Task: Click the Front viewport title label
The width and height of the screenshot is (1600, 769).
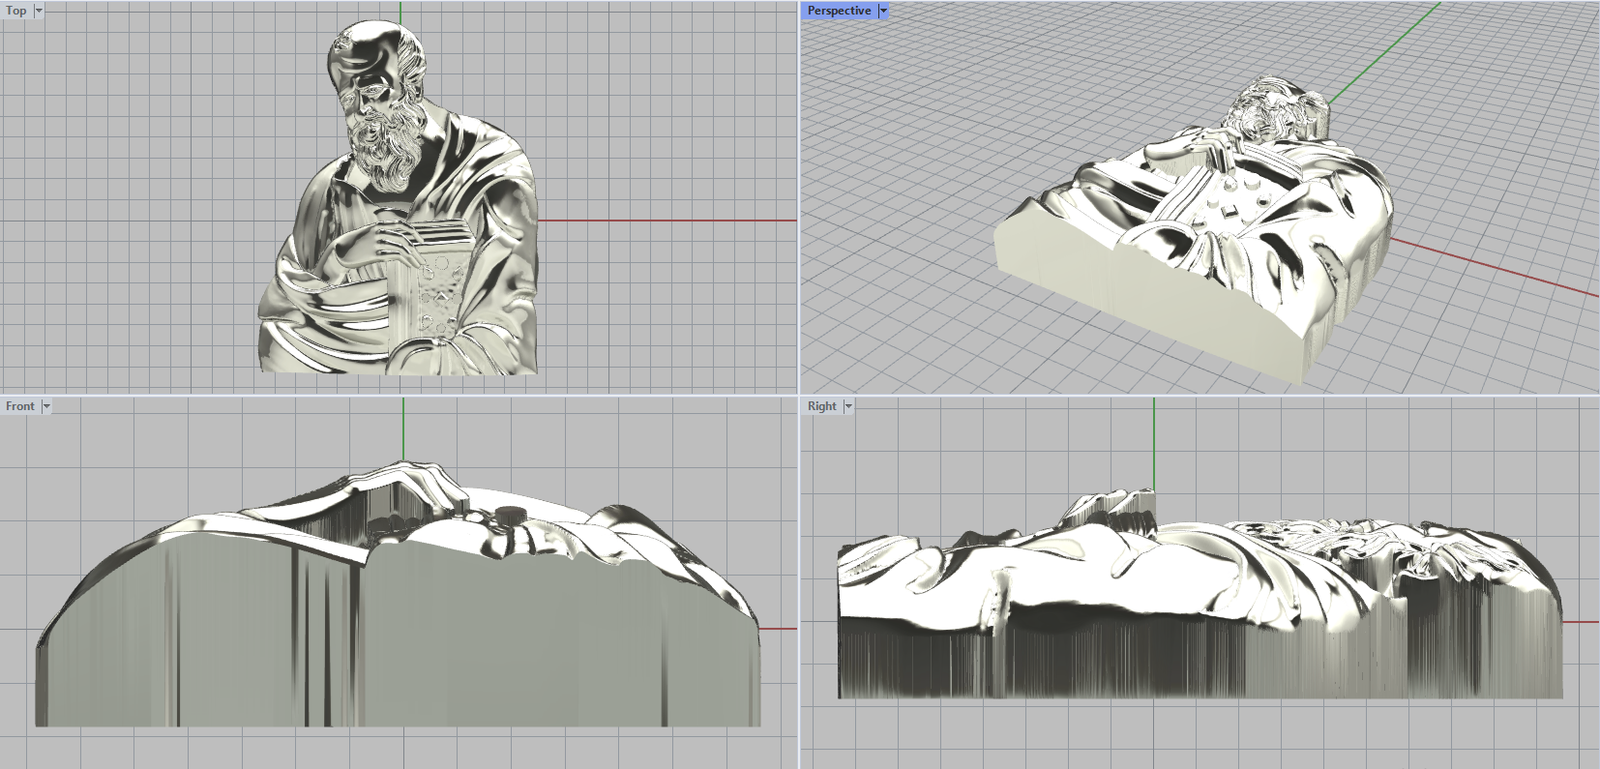Action: pyautogui.click(x=20, y=406)
